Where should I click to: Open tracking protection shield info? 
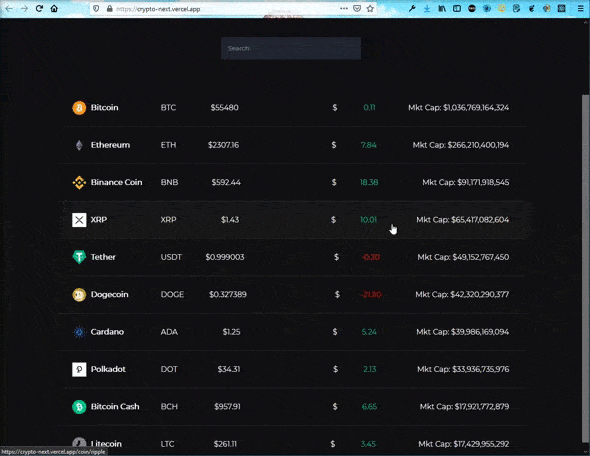point(96,9)
